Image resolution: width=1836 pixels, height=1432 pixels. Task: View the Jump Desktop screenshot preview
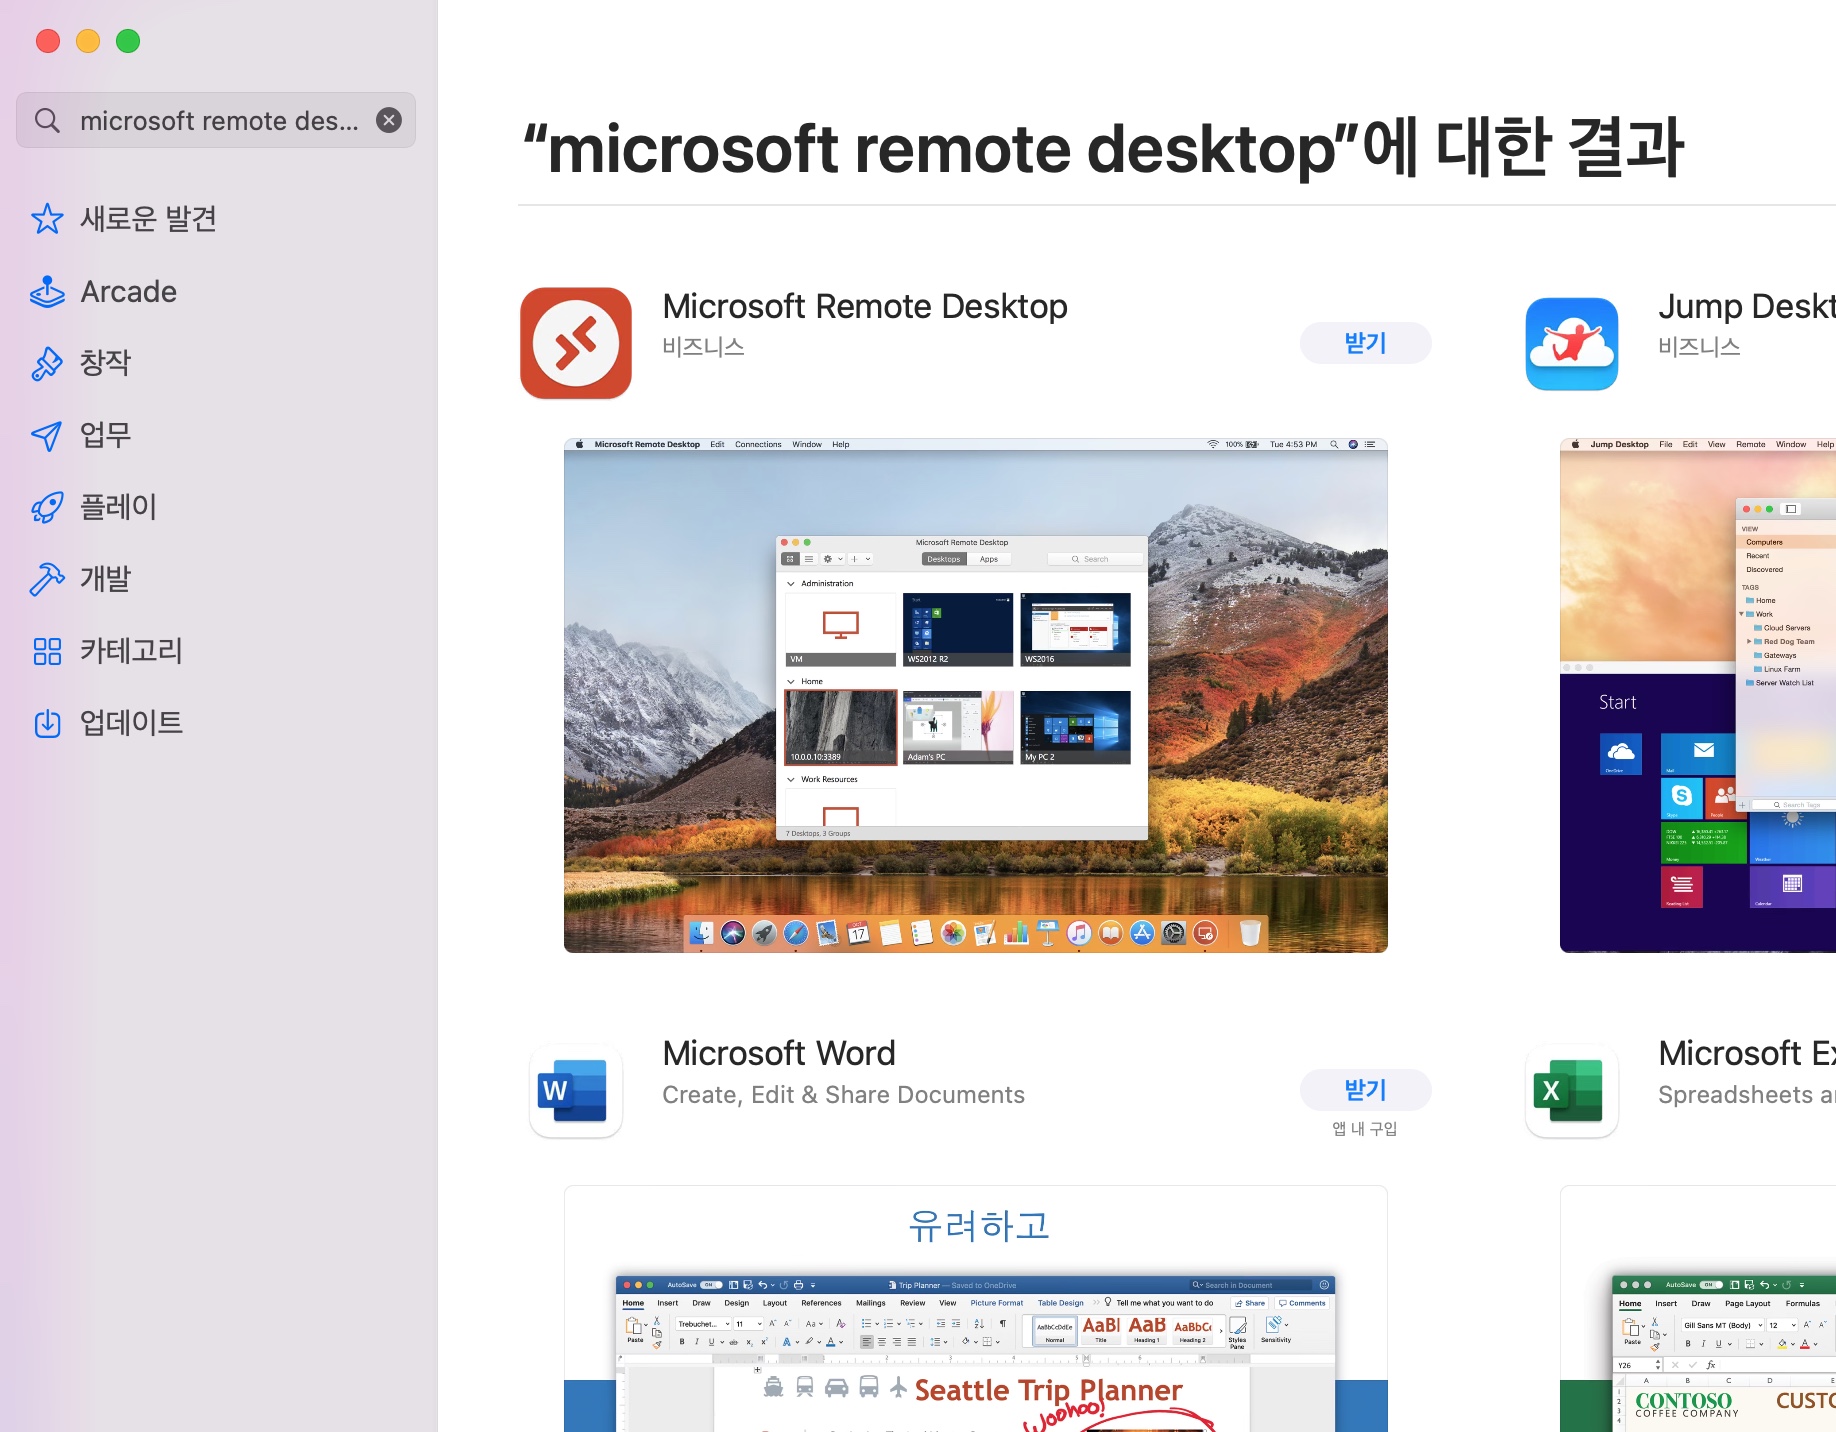(x=1698, y=696)
